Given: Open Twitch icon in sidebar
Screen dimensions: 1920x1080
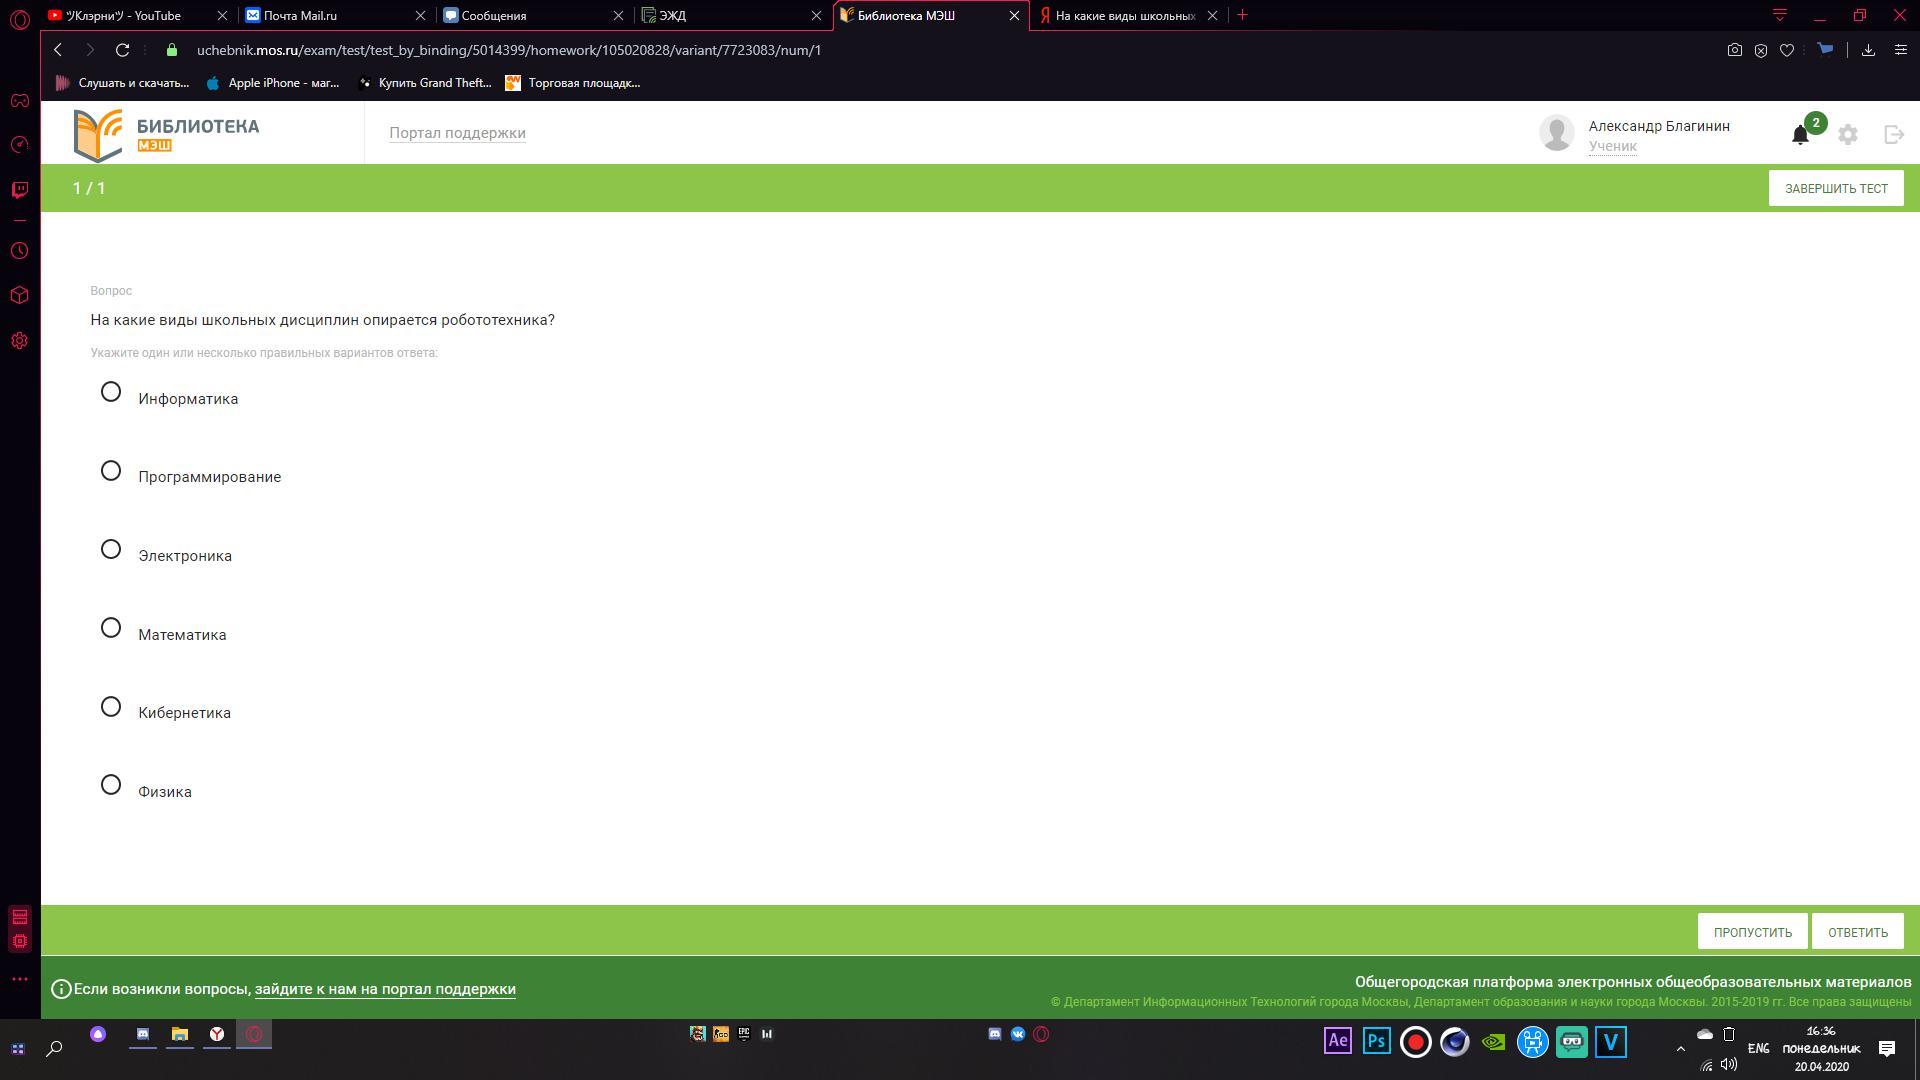Looking at the screenshot, I should [20, 189].
